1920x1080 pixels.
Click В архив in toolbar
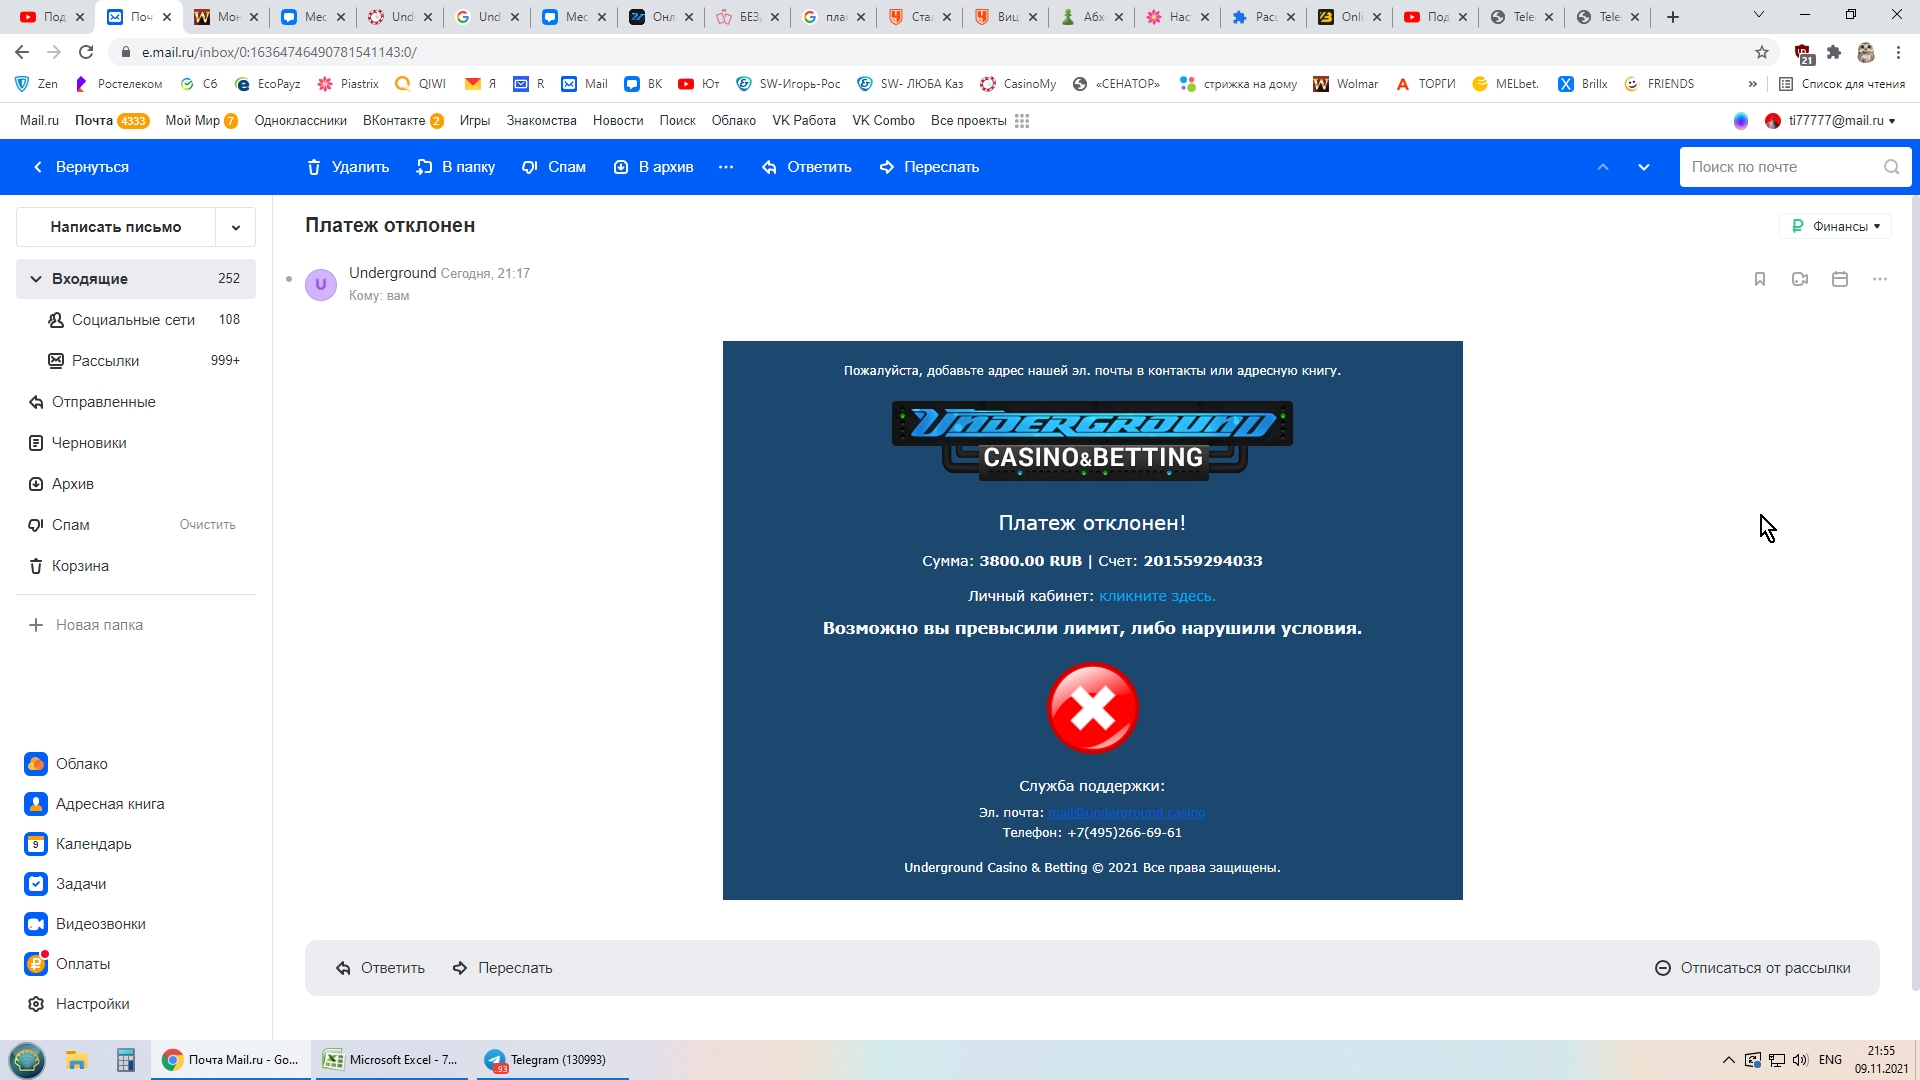[654, 167]
